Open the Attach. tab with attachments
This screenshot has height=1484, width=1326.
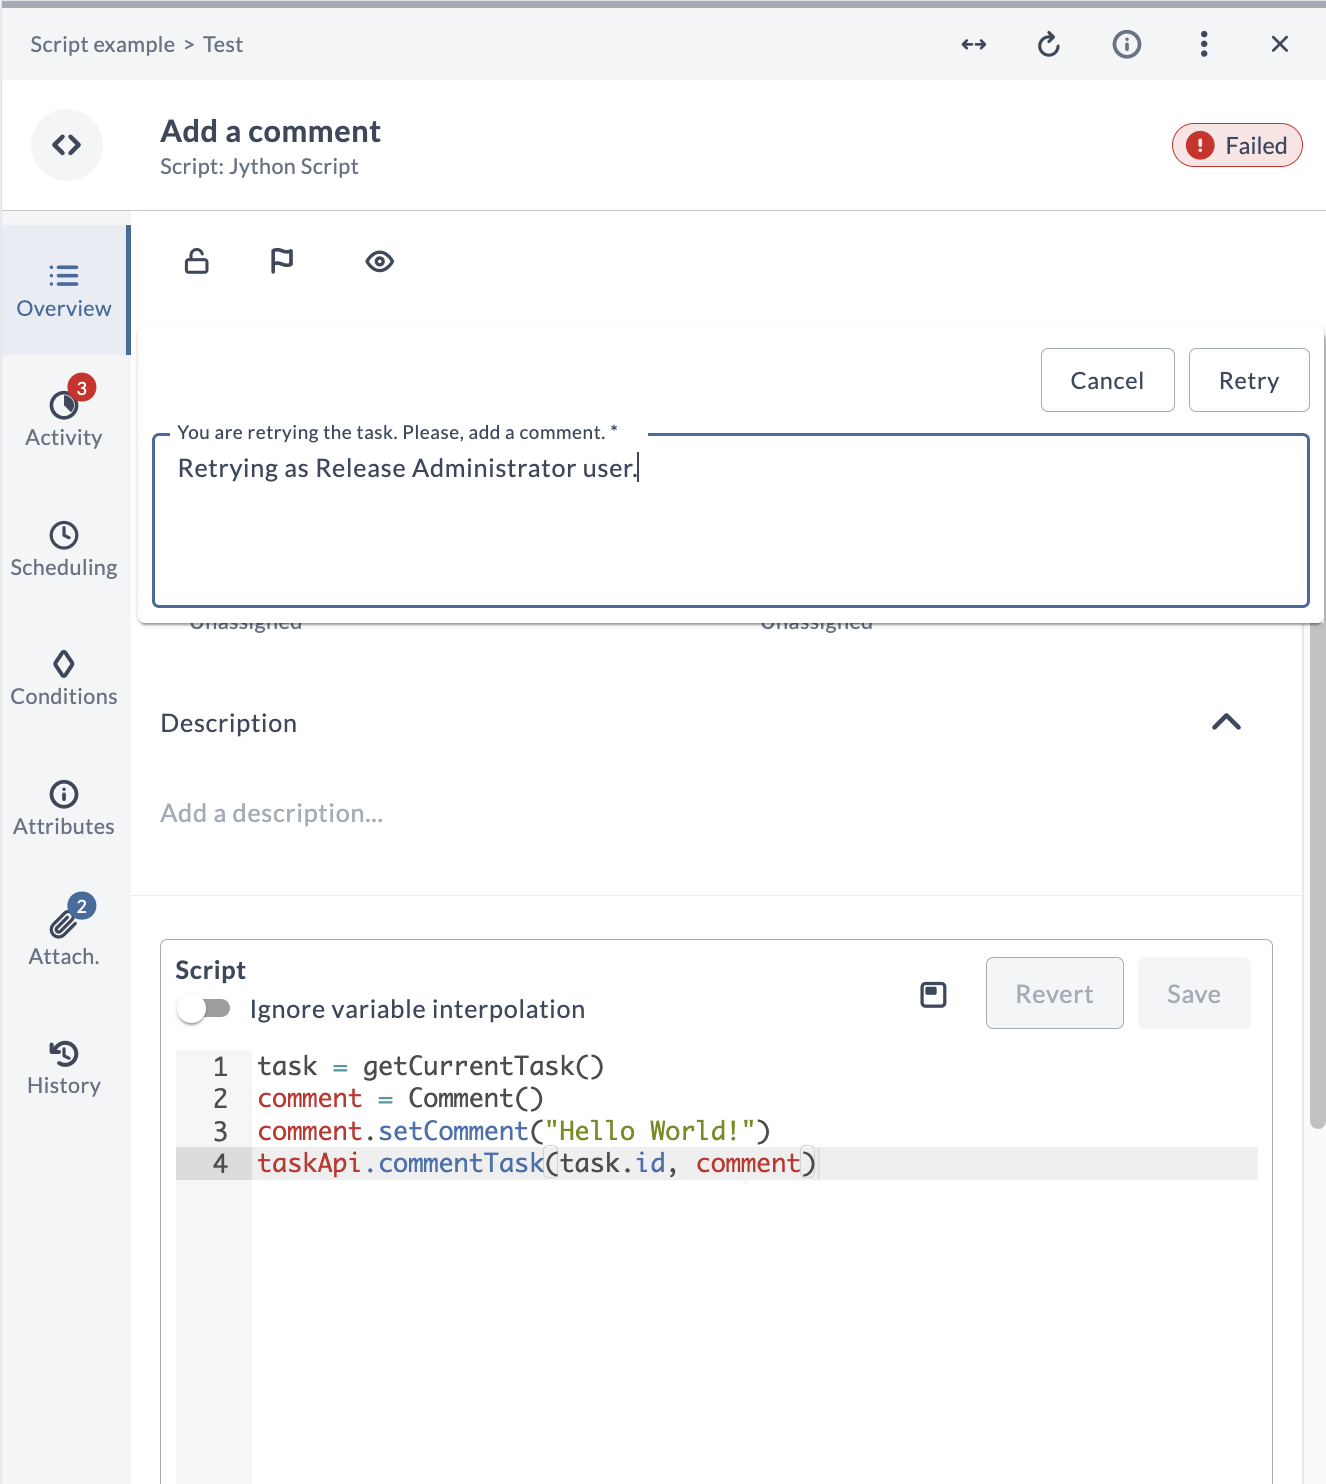(64, 936)
